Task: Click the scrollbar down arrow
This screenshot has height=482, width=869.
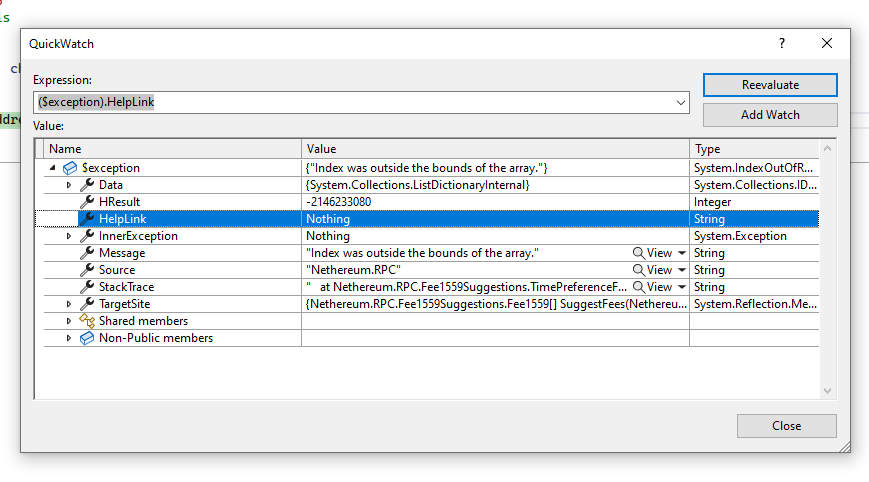Action: (x=827, y=391)
